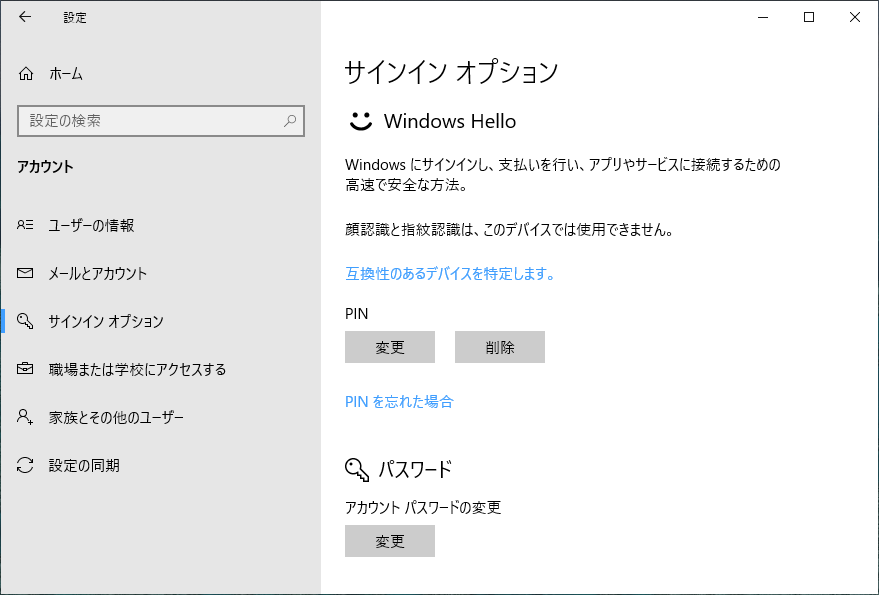879x595 pixels.
Task: Click the password 変更 button
Action: [390, 541]
